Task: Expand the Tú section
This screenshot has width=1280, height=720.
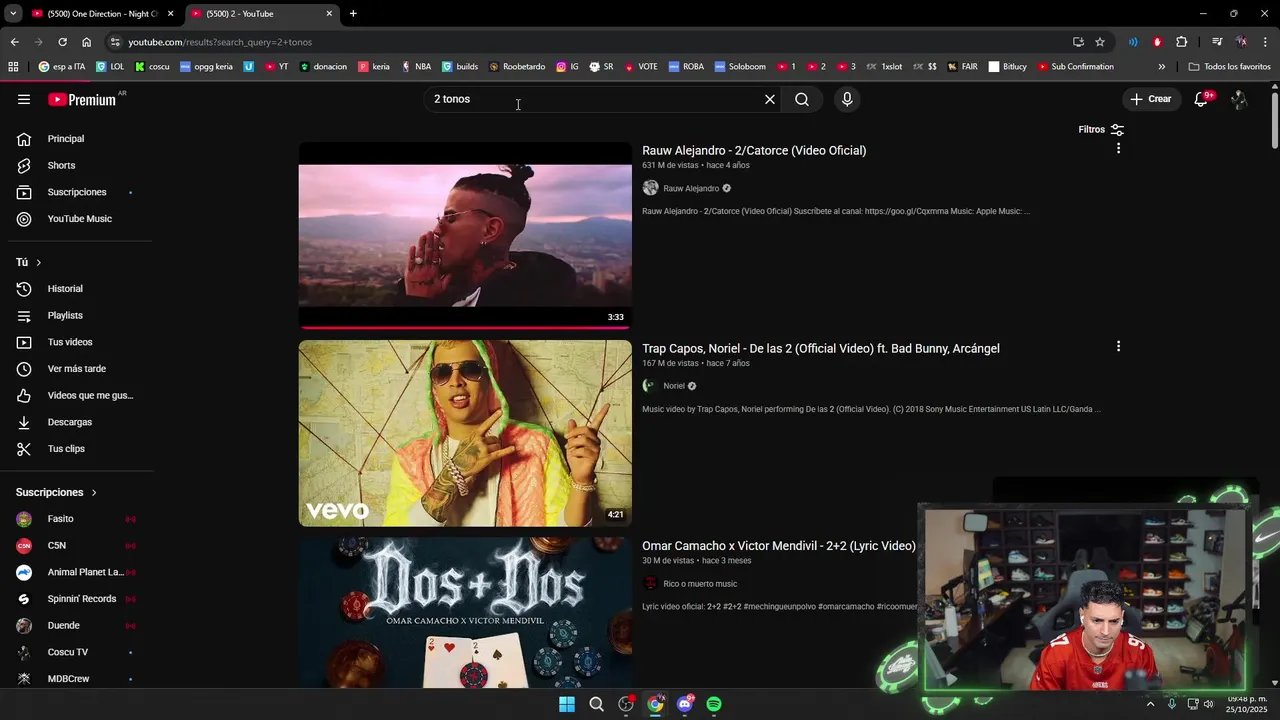Action: tap(28, 262)
